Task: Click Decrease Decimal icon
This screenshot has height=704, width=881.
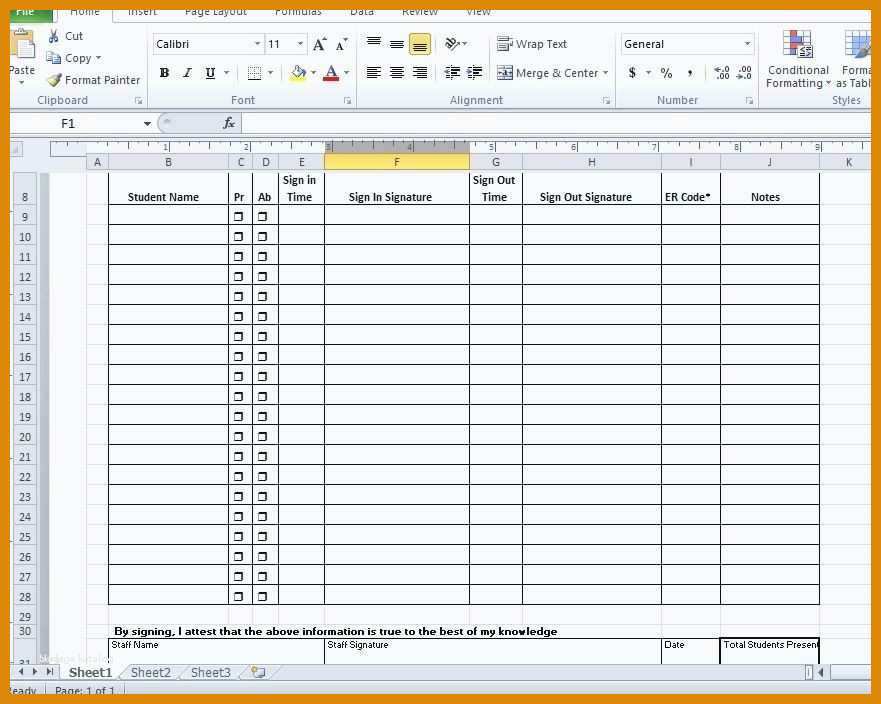Action: tap(744, 72)
